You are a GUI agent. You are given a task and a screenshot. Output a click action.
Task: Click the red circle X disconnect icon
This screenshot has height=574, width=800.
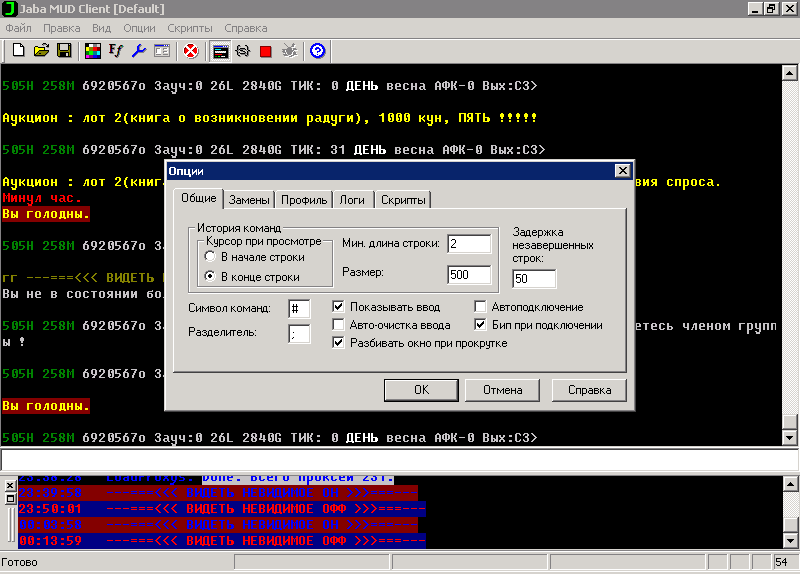[x=190, y=50]
